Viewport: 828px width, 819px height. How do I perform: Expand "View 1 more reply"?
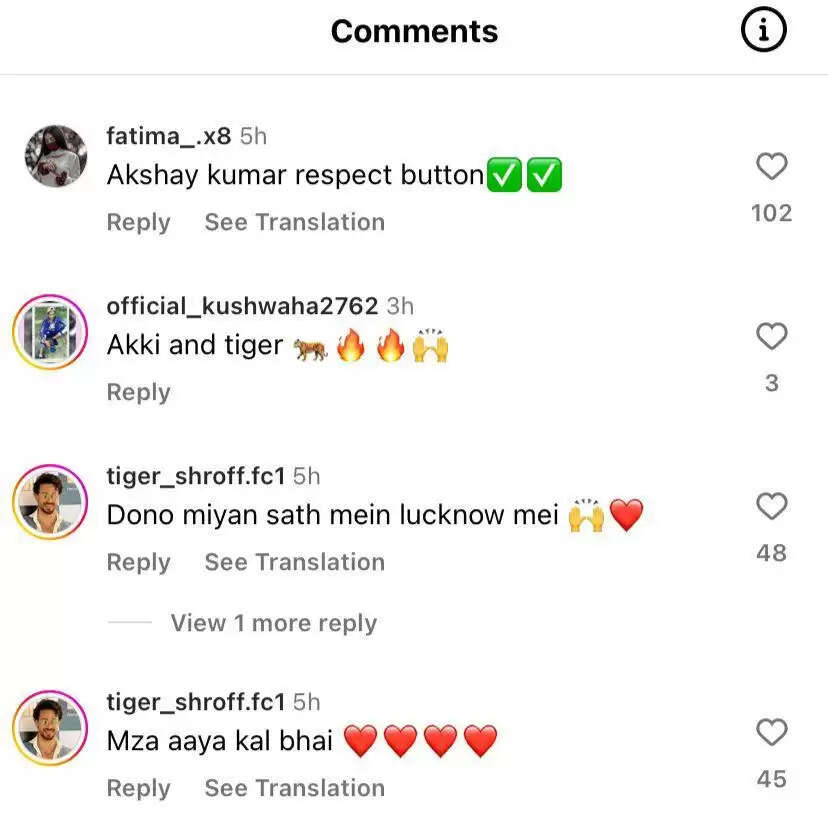coord(273,623)
